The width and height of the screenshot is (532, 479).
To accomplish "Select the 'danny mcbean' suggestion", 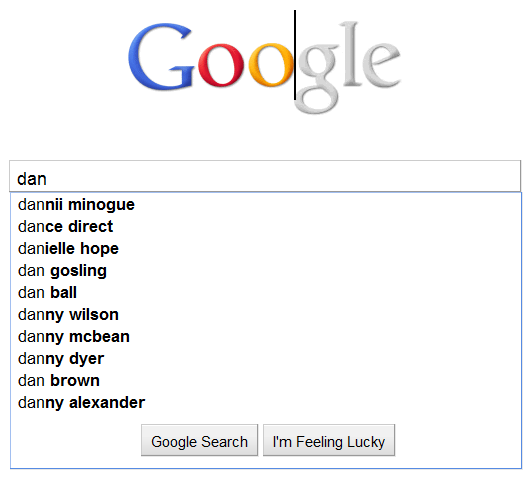I will click(x=266, y=337).
